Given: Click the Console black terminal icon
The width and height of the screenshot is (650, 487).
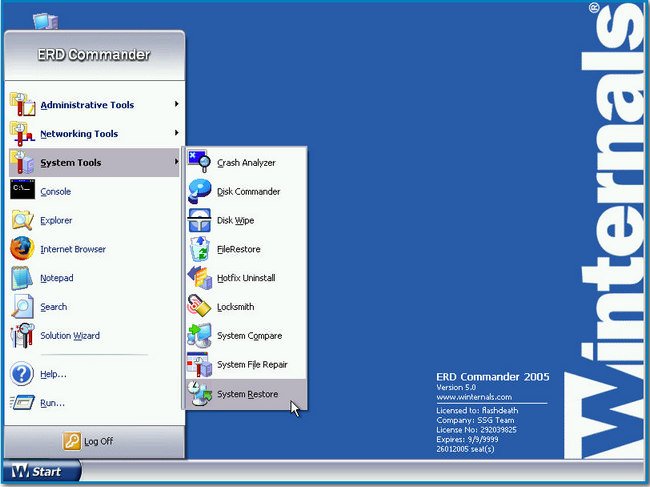Looking at the screenshot, I should (x=22, y=189).
